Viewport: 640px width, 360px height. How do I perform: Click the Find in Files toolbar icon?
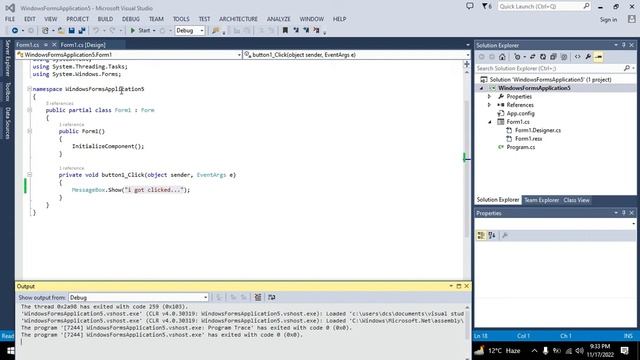(216, 31)
